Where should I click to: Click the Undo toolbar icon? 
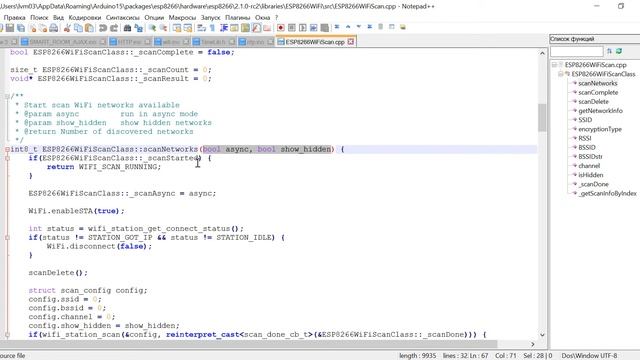(x=103, y=28)
